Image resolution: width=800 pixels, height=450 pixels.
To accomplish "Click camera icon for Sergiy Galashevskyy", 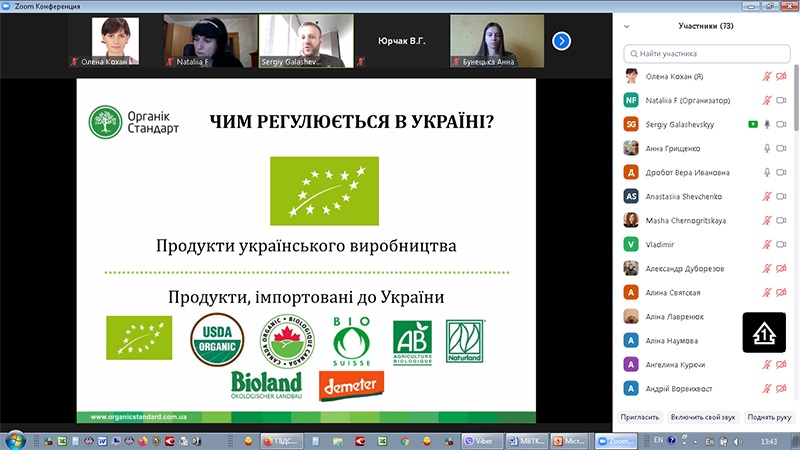I will click(x=781, y=124).
